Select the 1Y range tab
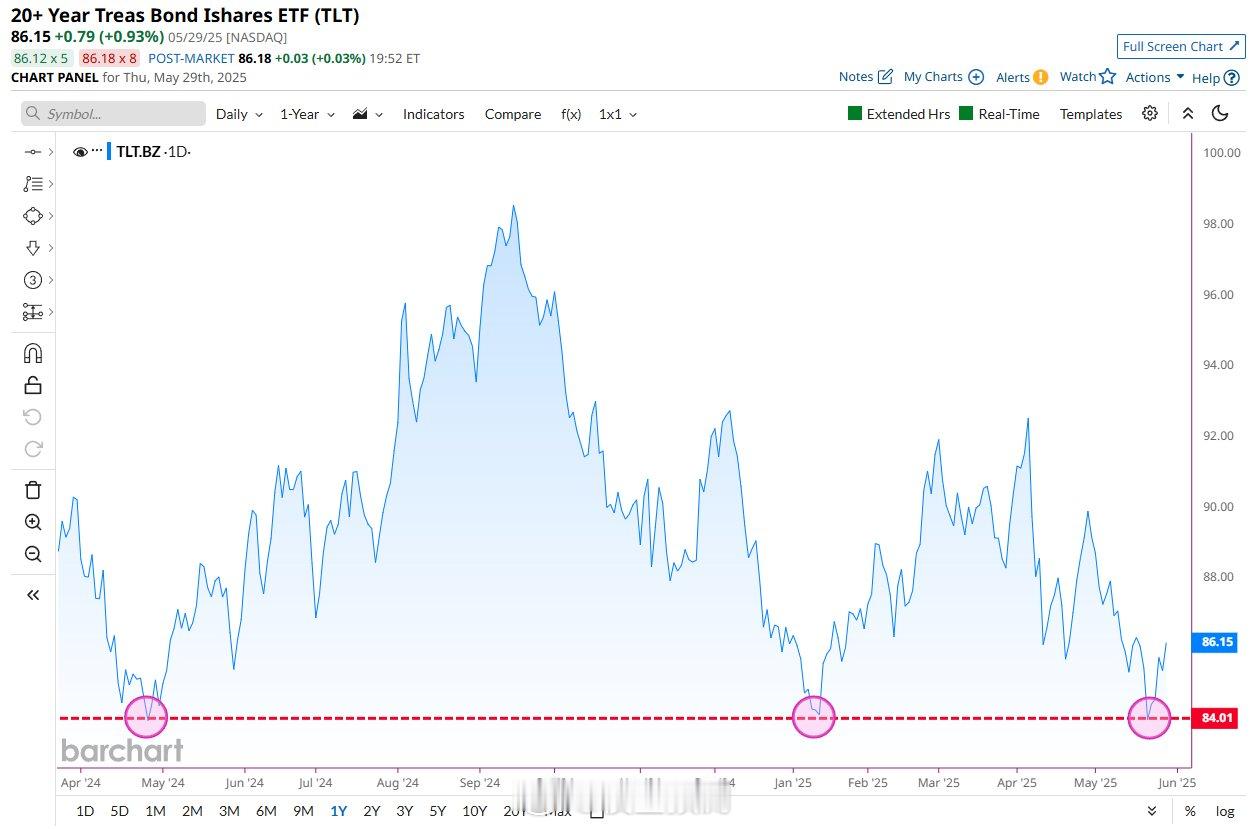This screenshot has height=829, width=1256. (339, 811)
